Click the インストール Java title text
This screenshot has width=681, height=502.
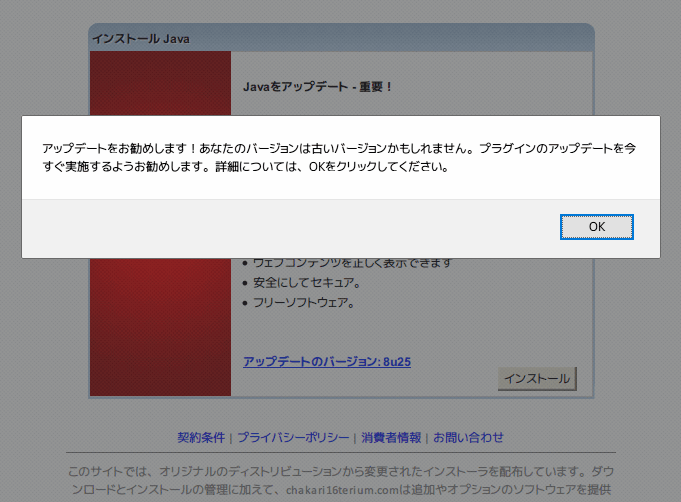click(x=141, y=39)
